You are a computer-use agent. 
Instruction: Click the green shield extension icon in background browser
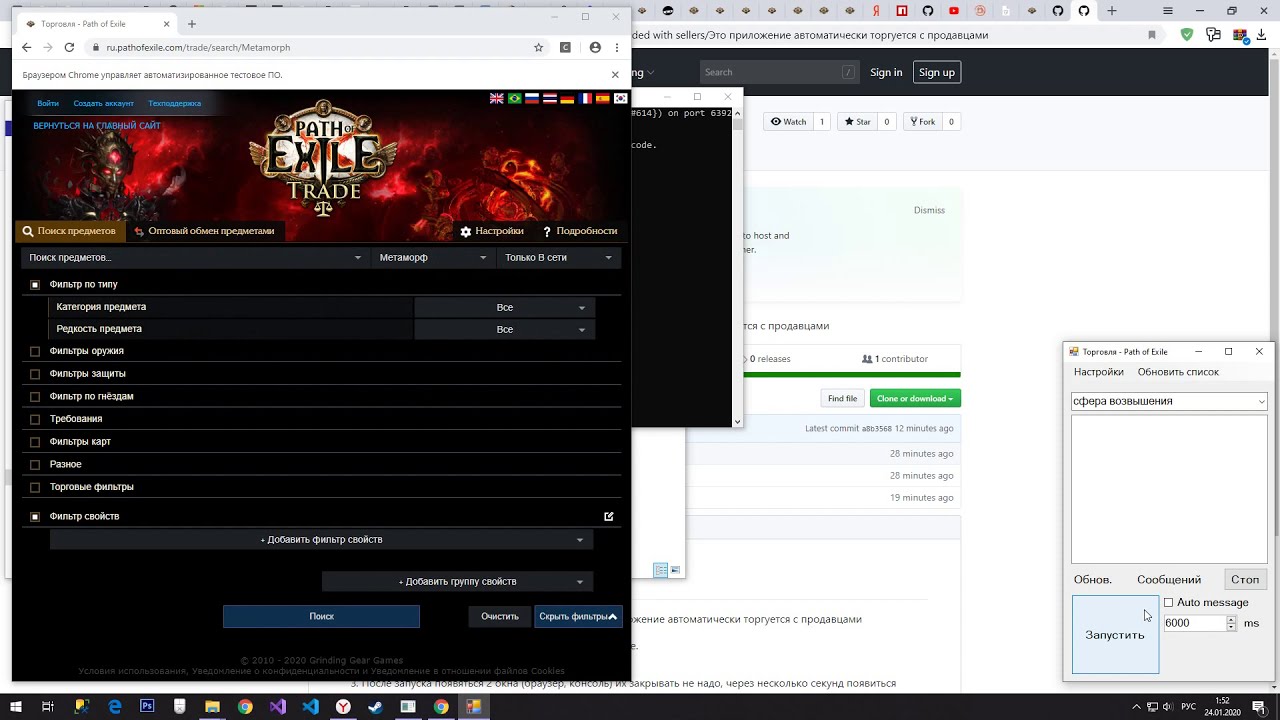coord(1187,35)
